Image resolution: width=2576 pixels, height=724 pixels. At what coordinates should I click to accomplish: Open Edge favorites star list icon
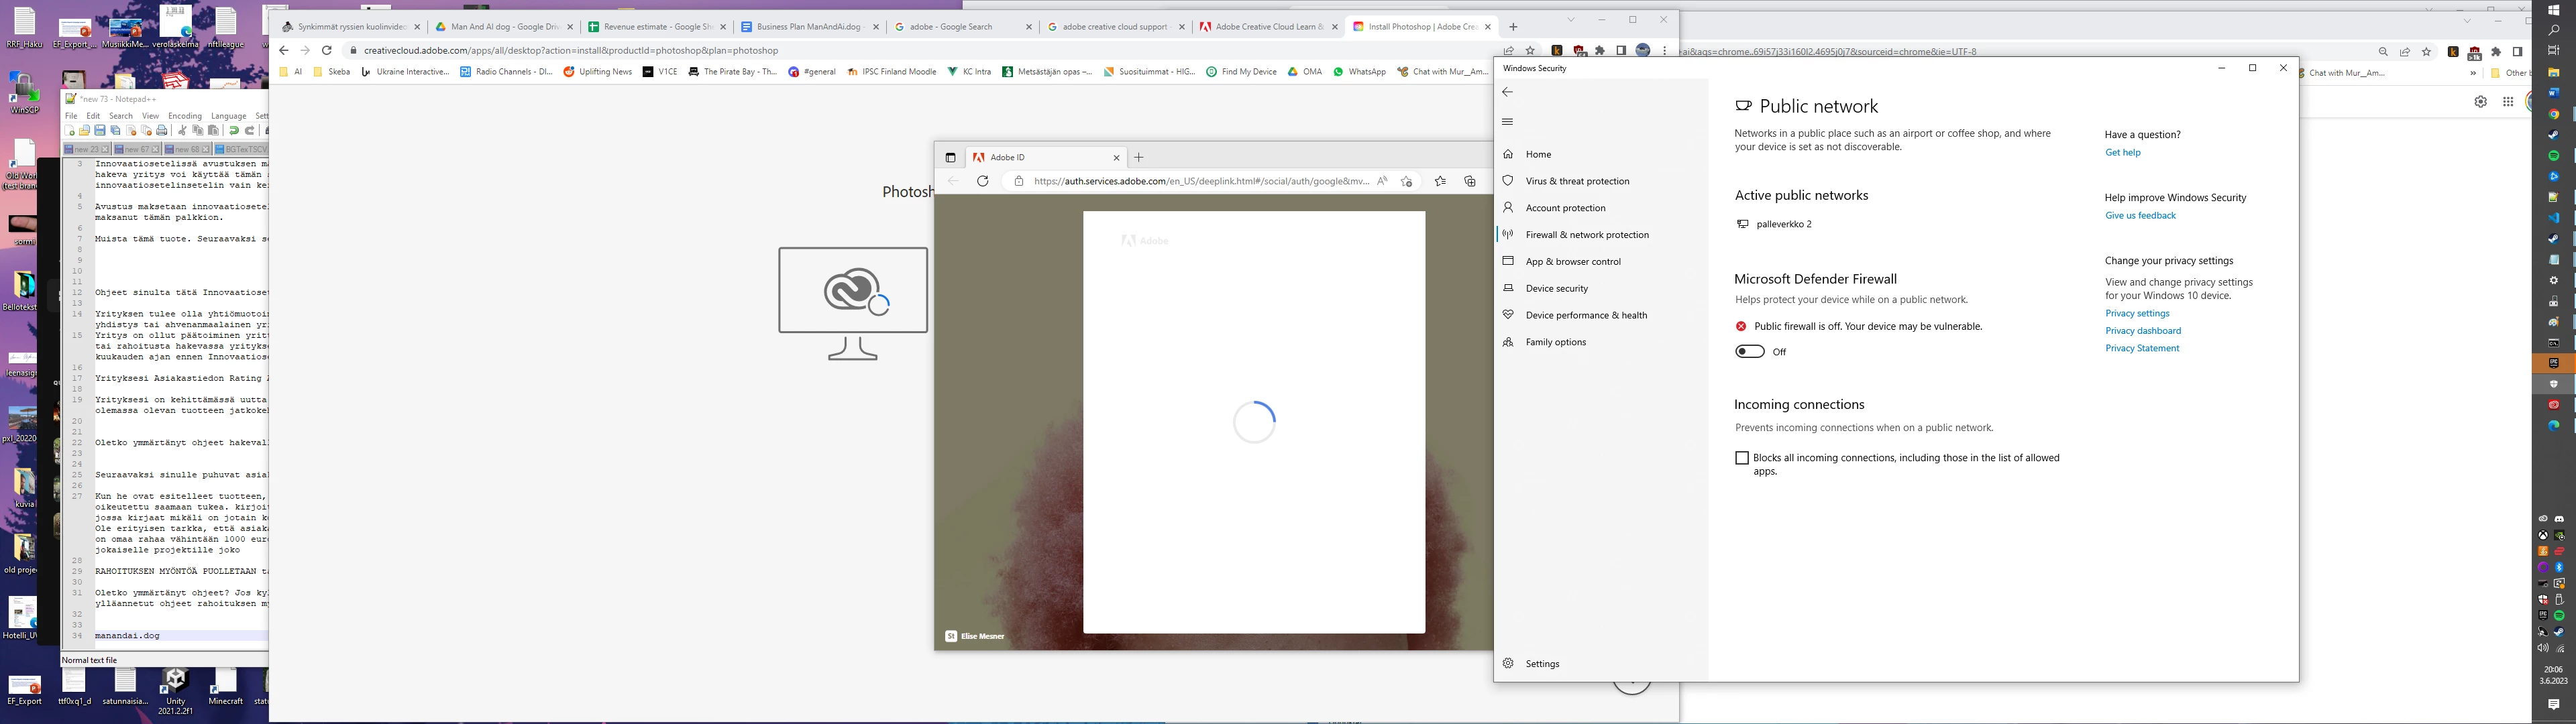1439,181
